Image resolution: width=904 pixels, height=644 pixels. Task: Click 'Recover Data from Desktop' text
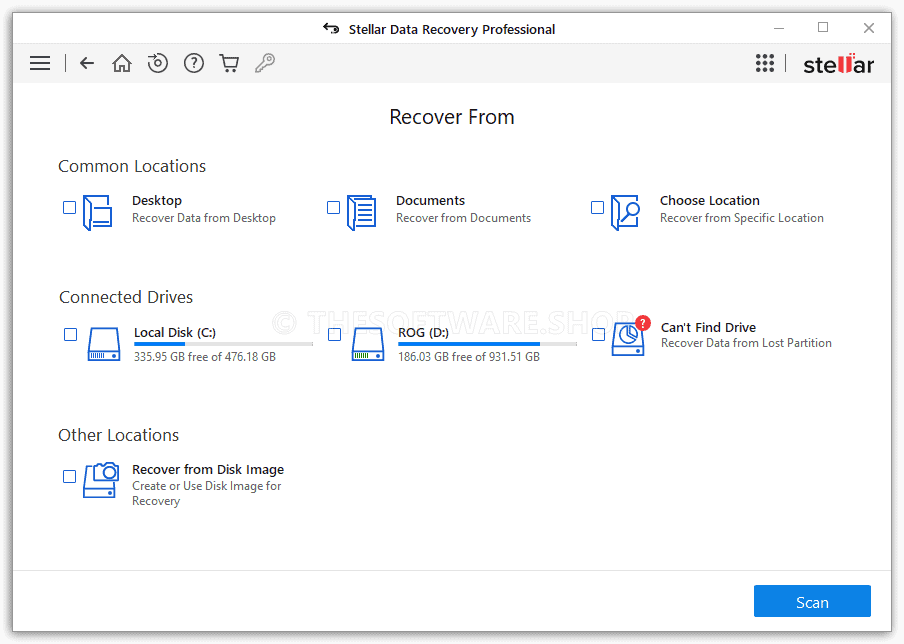pos(204,218)
